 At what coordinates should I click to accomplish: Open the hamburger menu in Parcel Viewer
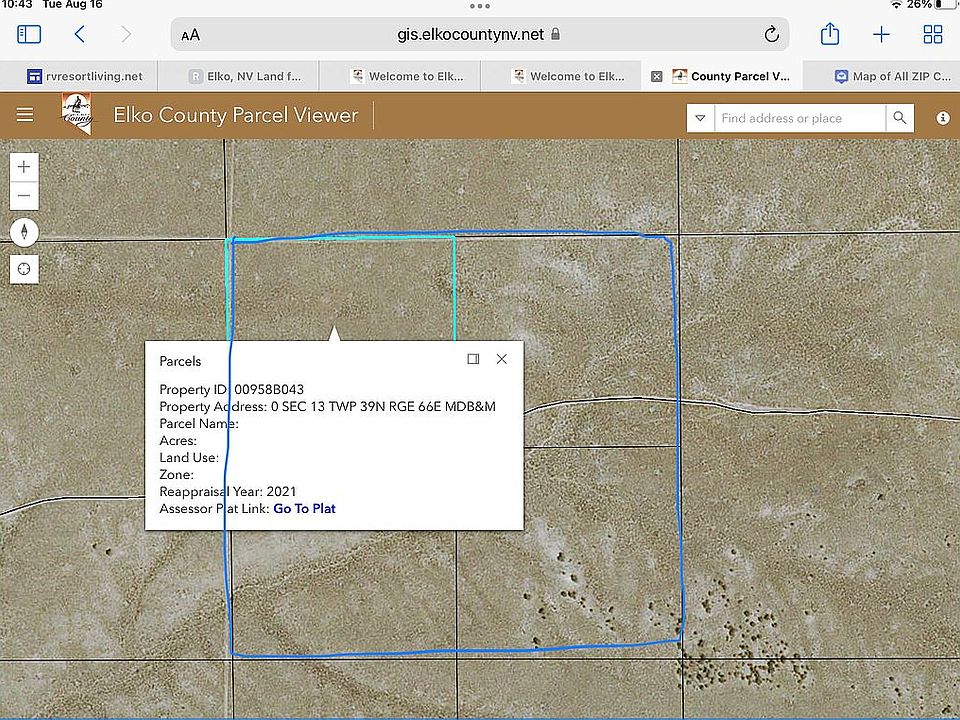click(x=25, y=115)
